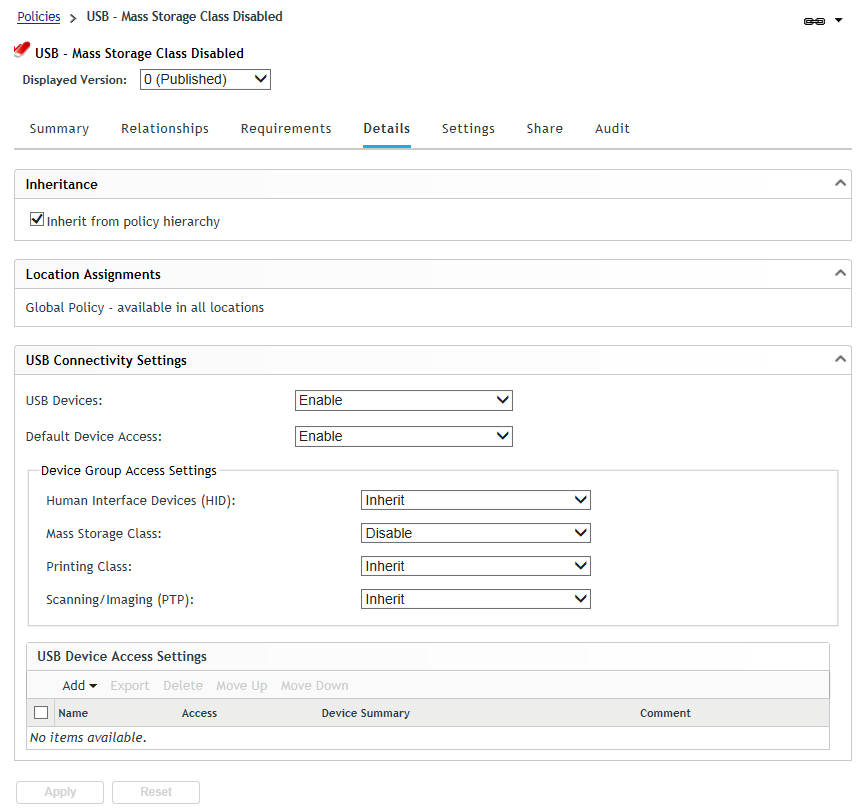Viewport: 863px width, 811px height.
Task: Collapse the USB Connectivity Settings panel
Action: click(x=840, y=357)
